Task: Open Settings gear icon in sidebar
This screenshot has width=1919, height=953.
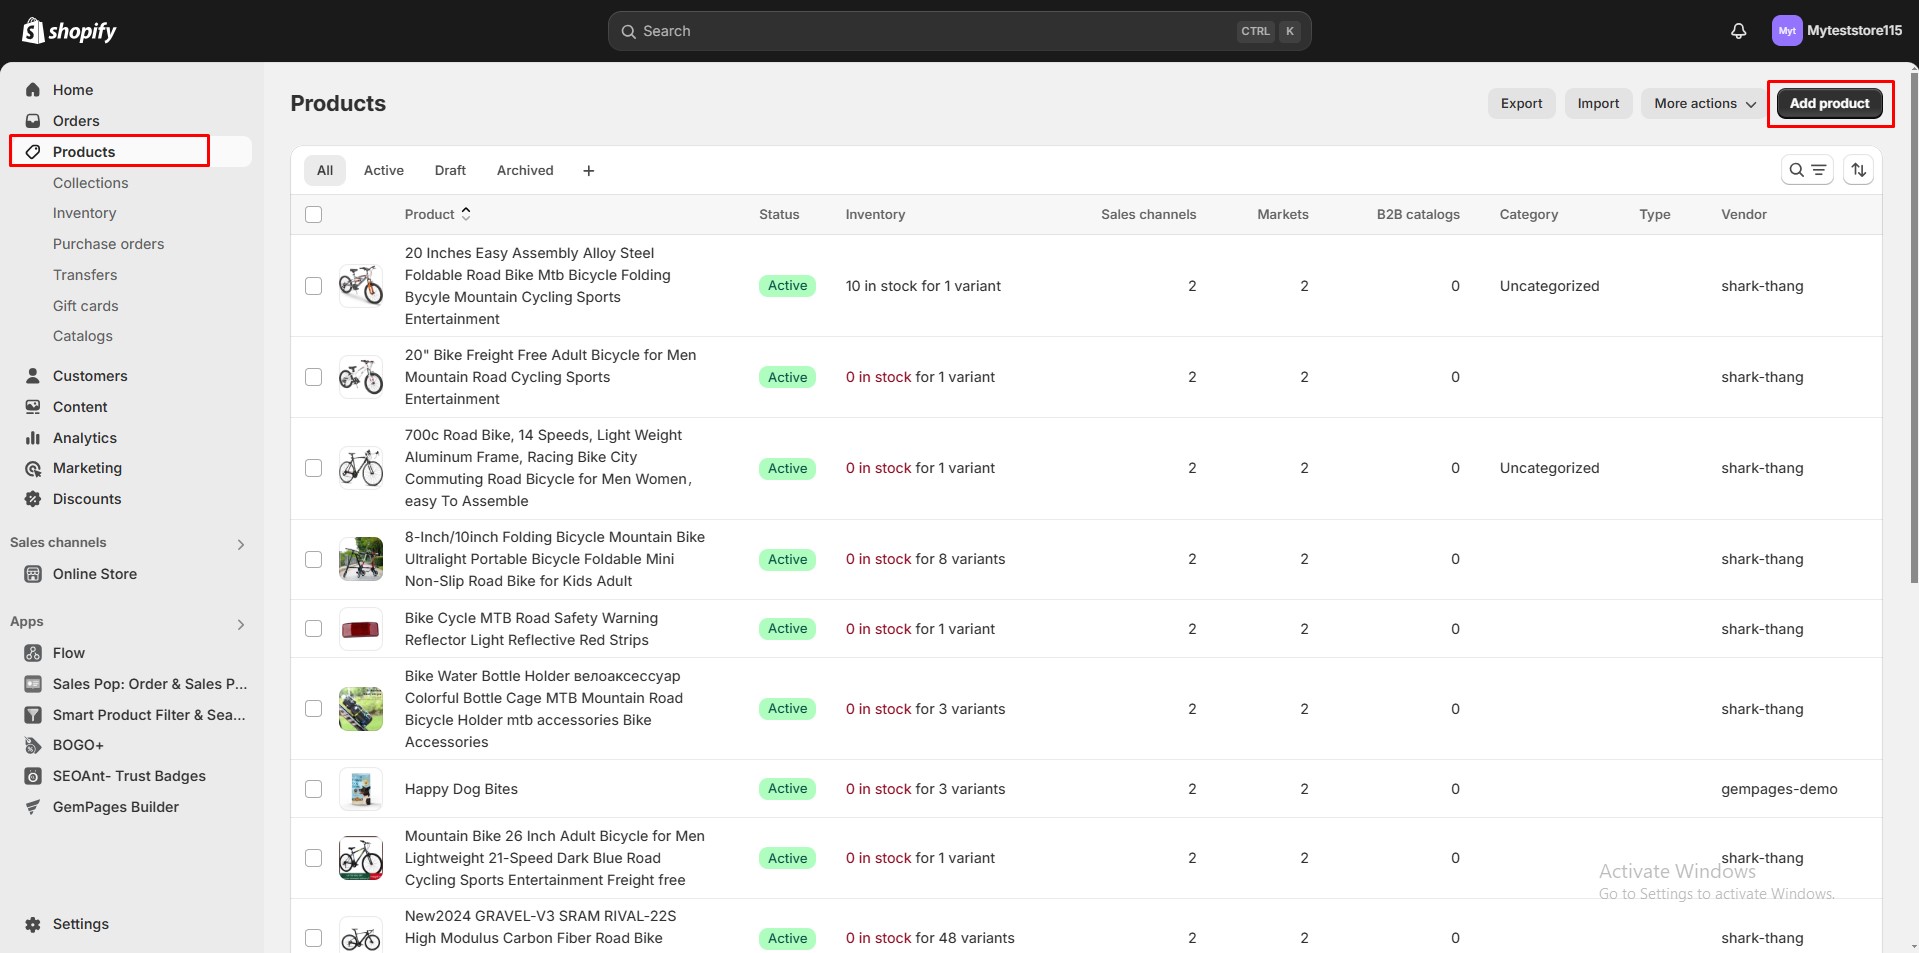Action: tap(33, 924)
